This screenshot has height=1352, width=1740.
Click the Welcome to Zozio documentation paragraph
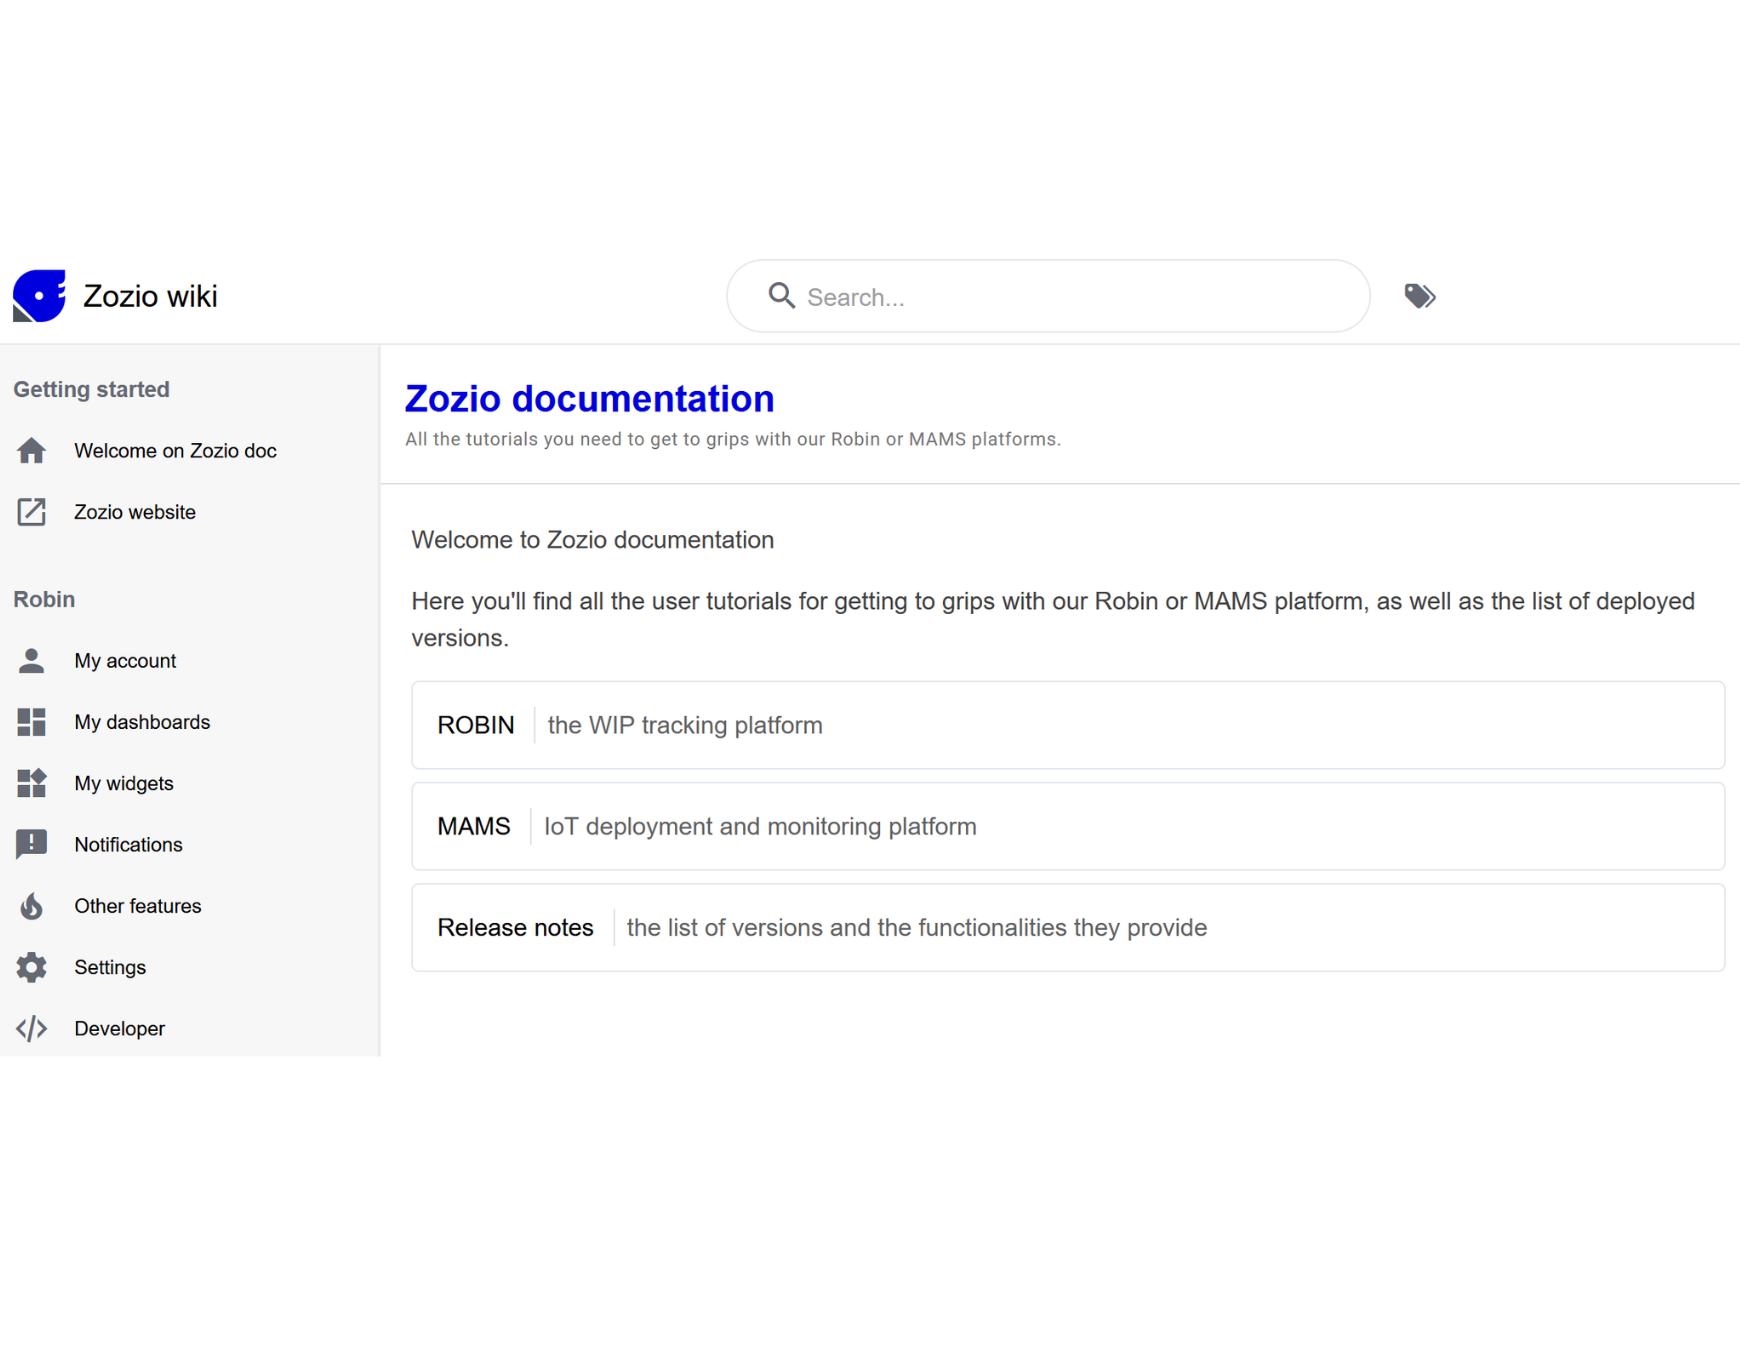click(592, 540)
